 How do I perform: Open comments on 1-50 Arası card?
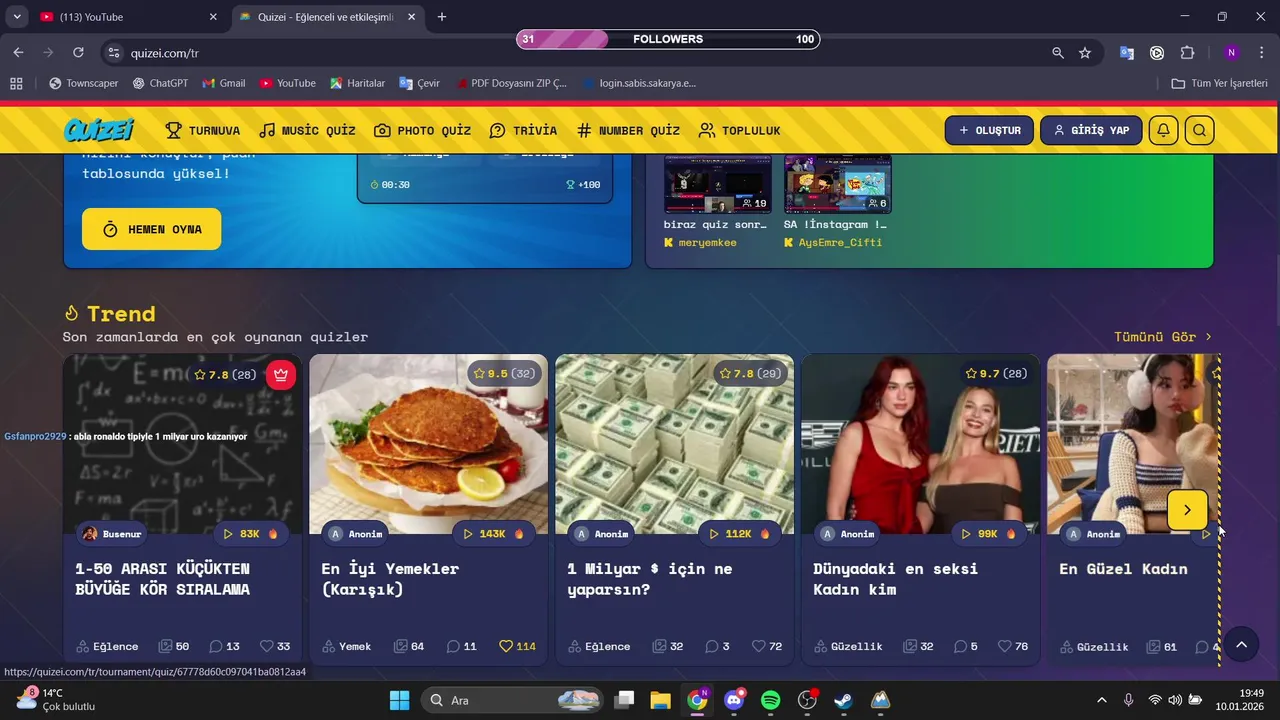pos(224,646)
